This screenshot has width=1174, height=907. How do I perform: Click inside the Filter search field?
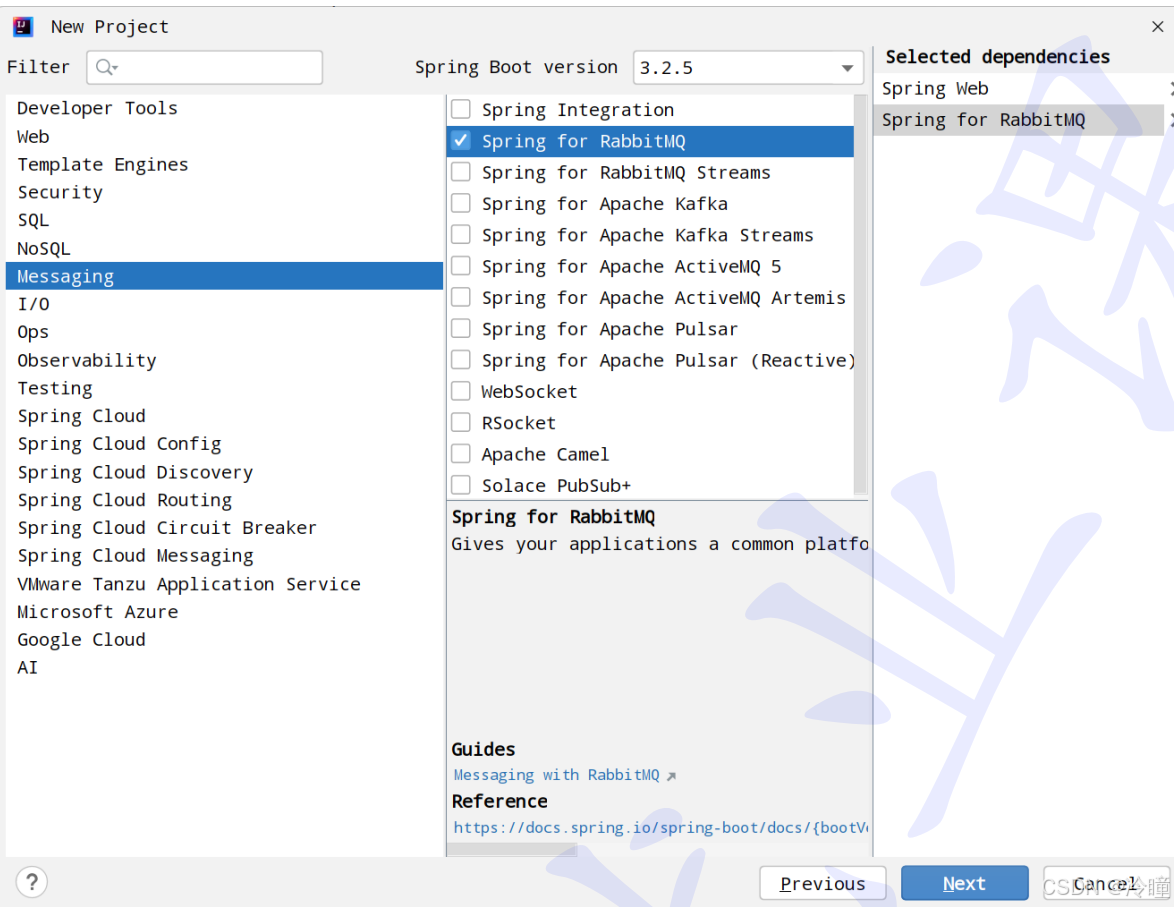[x=204, y=67]
